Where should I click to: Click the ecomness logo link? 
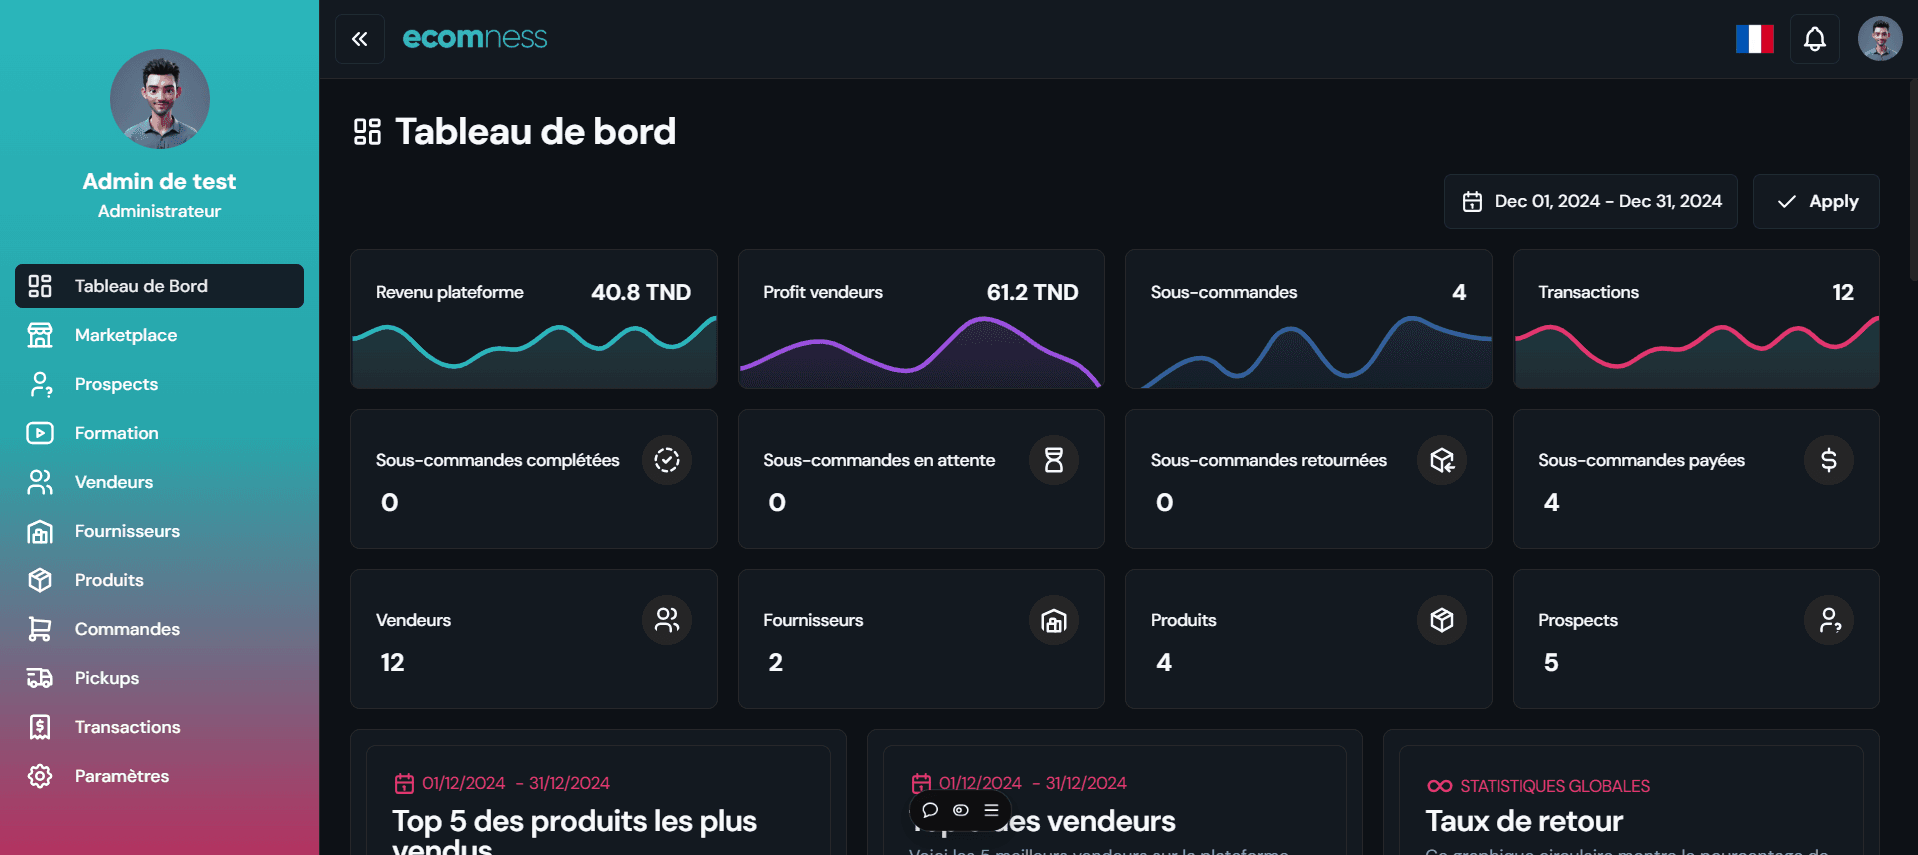coord(475,38)
